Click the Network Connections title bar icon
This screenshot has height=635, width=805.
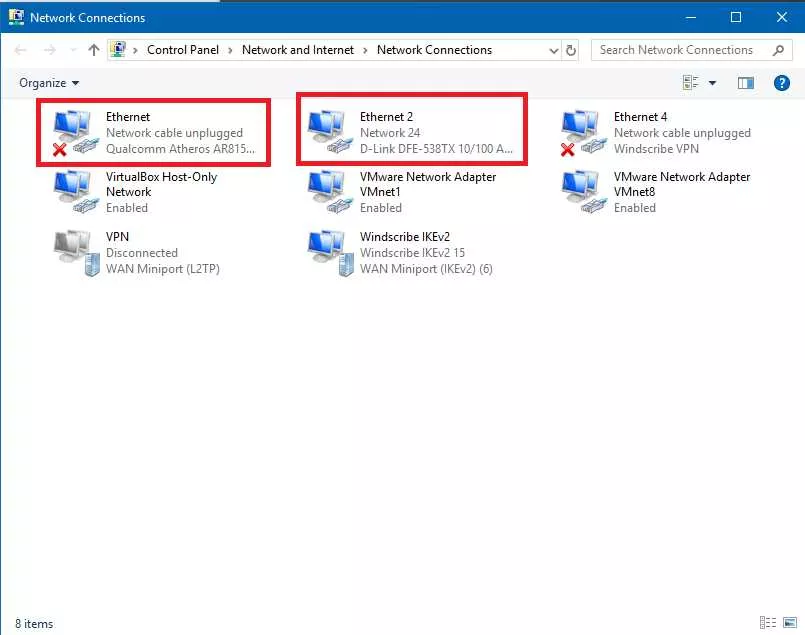(x=16, y=17)
